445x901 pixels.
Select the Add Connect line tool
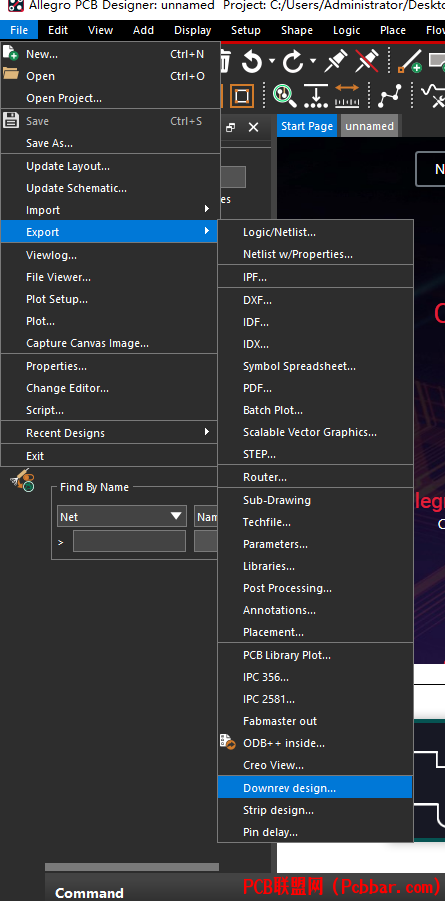(409, 61)
